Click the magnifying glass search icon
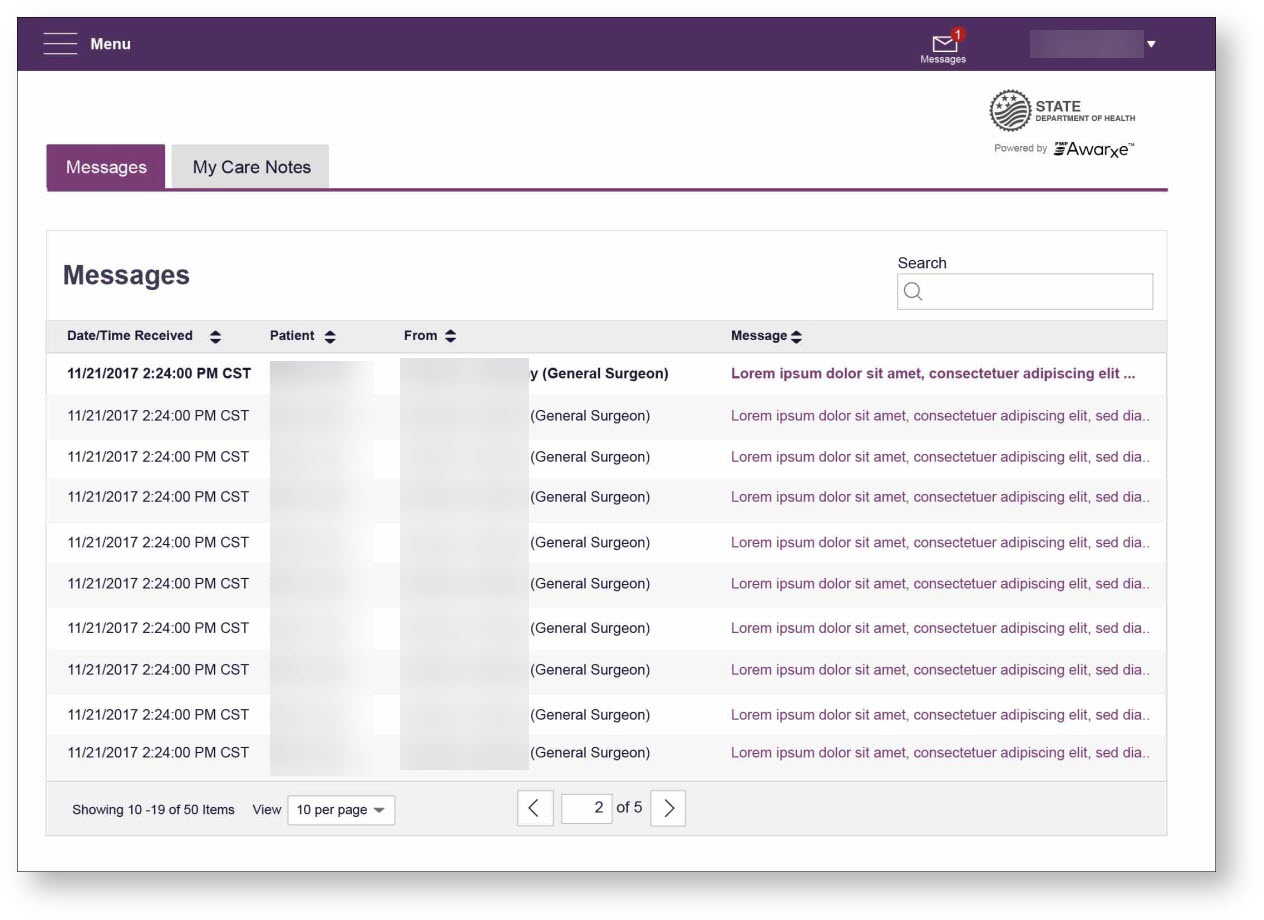 [912, 292]
